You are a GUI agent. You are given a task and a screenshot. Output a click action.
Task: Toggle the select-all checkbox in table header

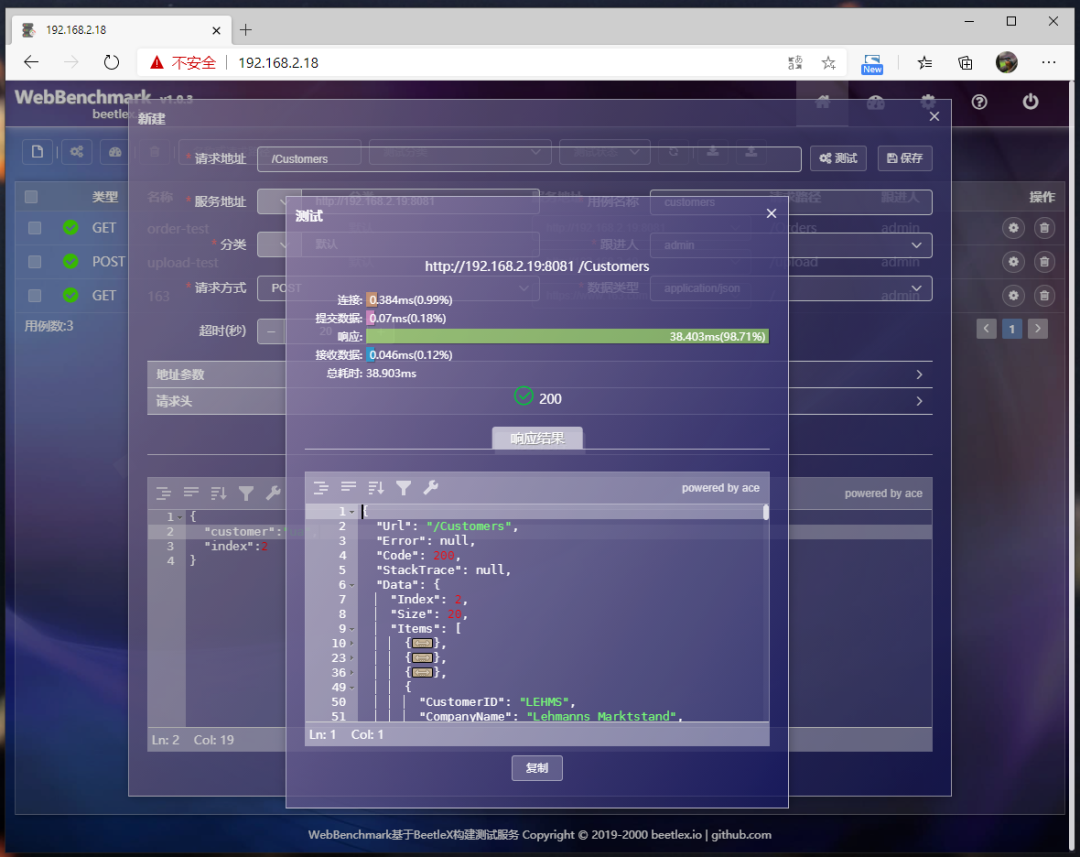point(31,197)
